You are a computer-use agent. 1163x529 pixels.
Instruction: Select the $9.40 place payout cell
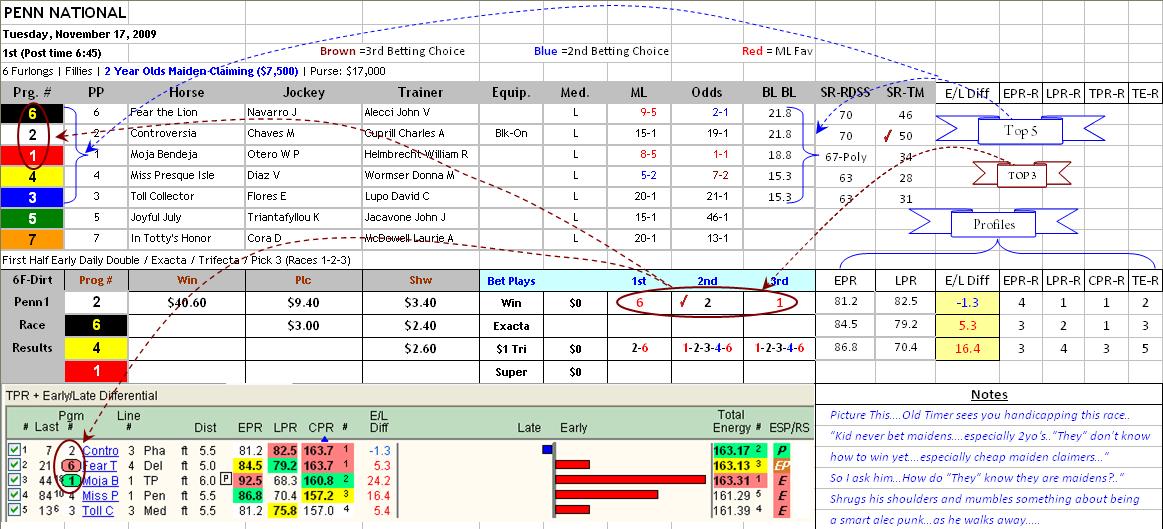coord(303,303)
